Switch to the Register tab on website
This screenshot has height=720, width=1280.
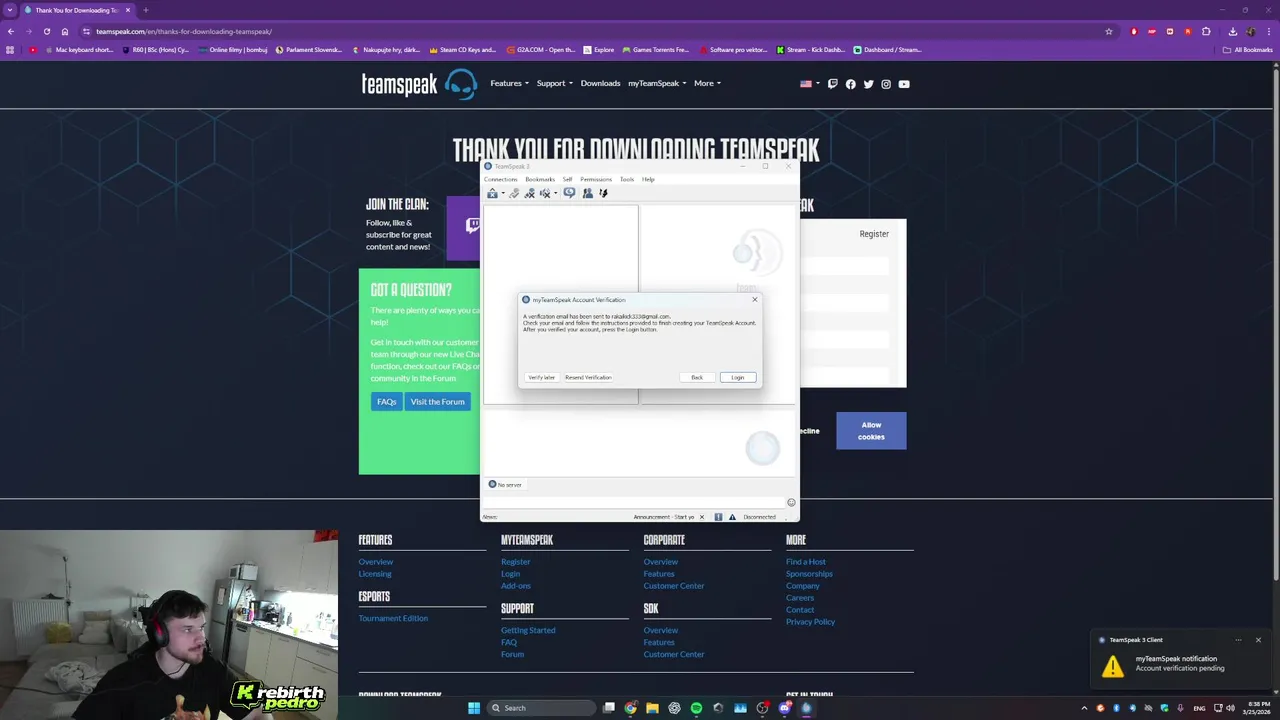874,234
